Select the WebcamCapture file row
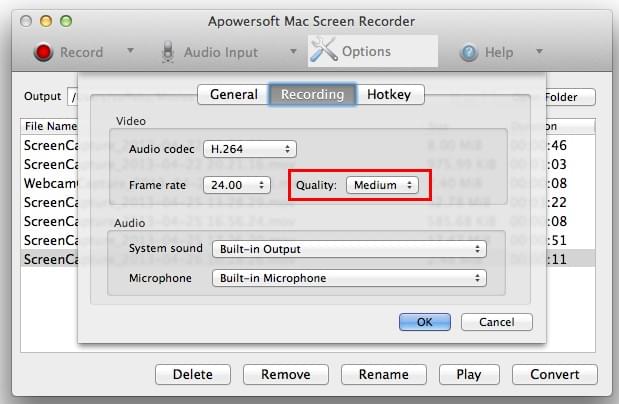Viewport: 619px width, 404px height. click(x=308, y=183)
